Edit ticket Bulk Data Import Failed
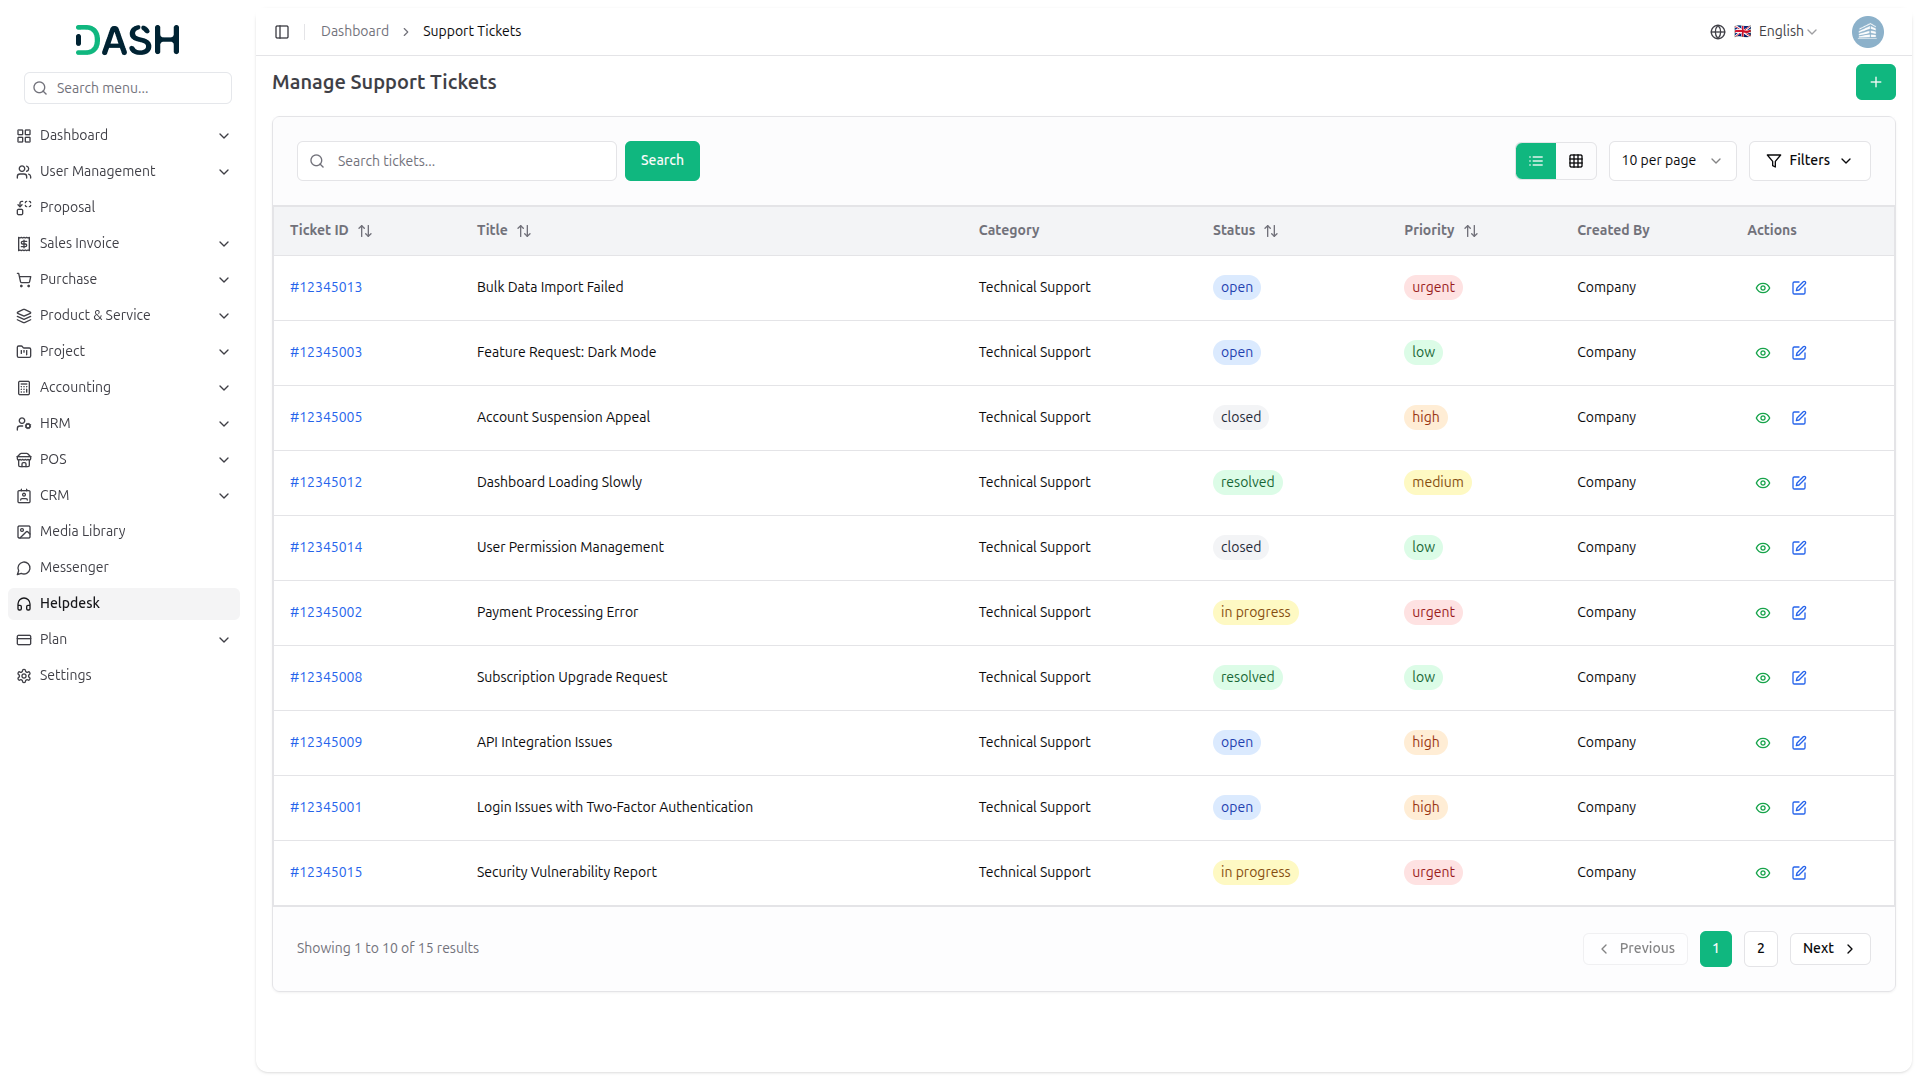Screen dimensions: 1920x1080 tap(1799, 288)
